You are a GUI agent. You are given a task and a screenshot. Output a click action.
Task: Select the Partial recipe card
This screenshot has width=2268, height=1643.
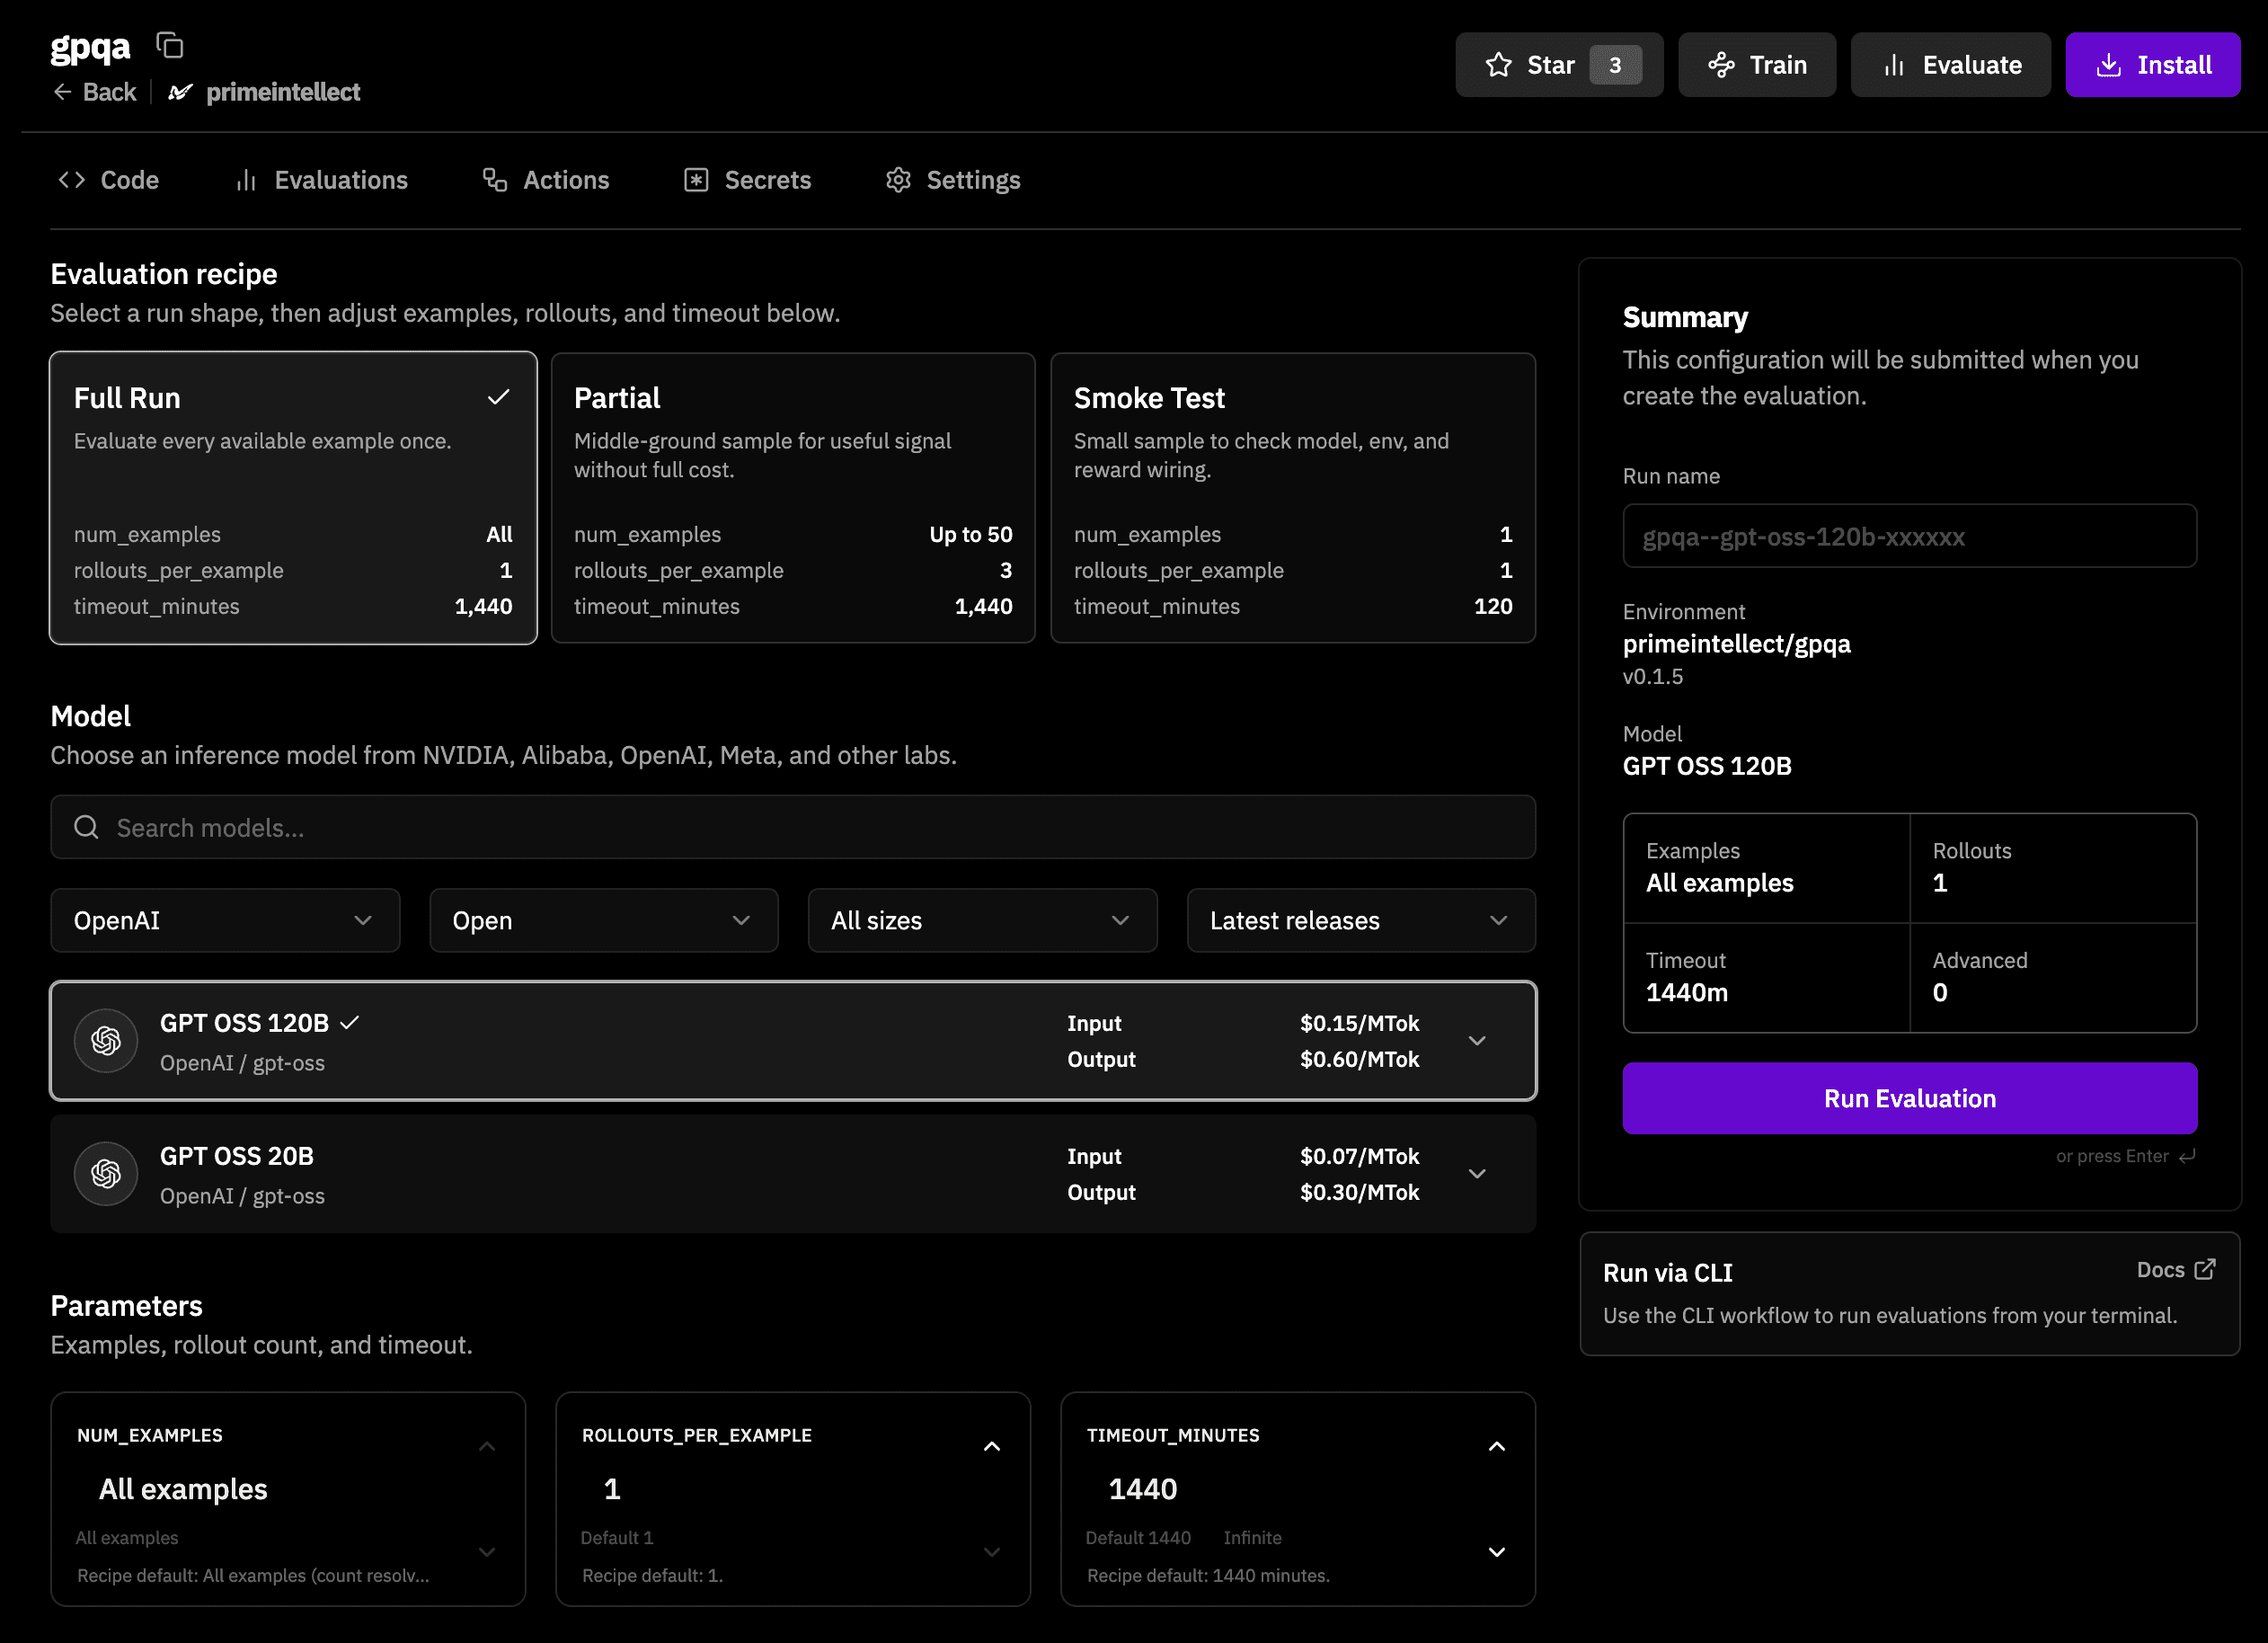[793, 498]
